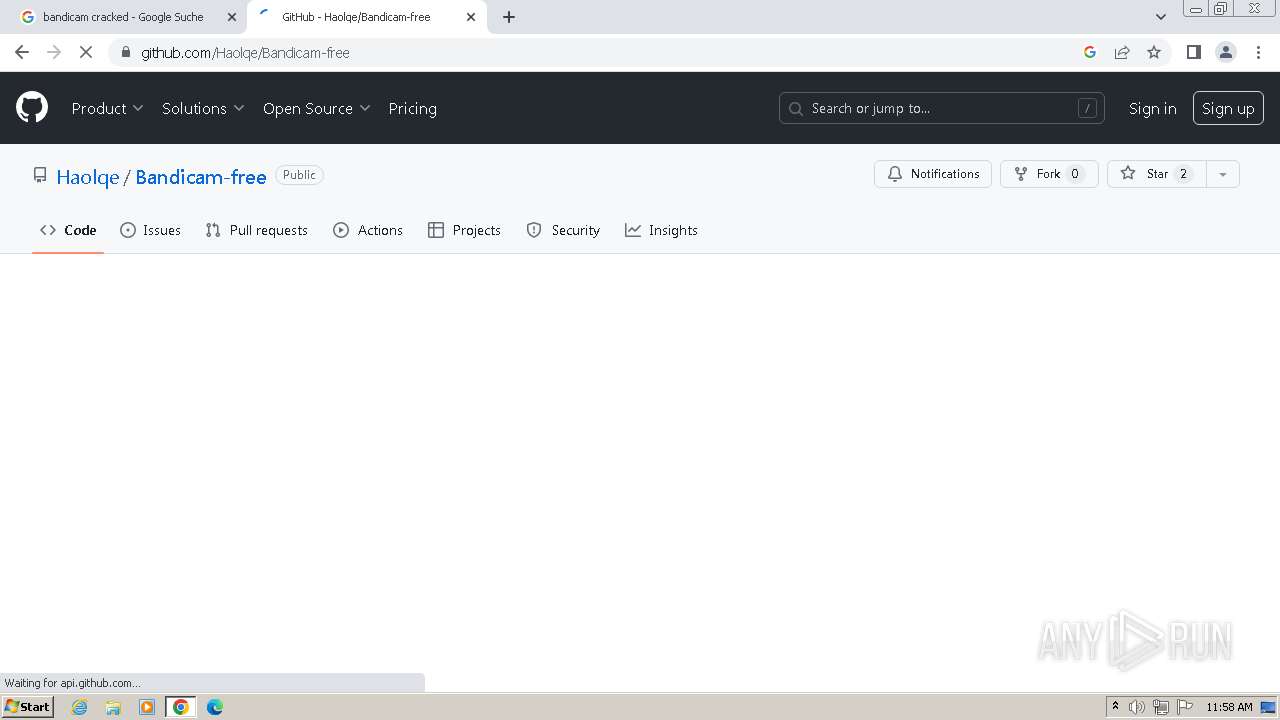Screen dimensions: 1280x720
Task: Open the Windows Start menu
Action: coord(27,706)
